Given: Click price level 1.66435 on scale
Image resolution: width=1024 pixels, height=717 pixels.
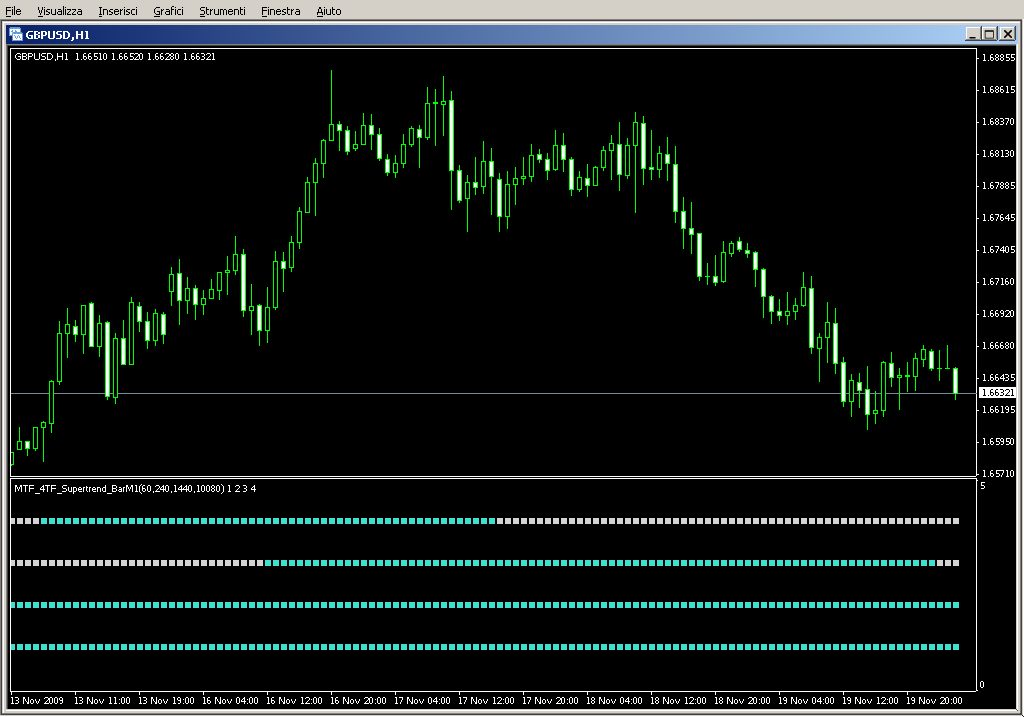Looking at the screenshot, I should pos(999,377).
